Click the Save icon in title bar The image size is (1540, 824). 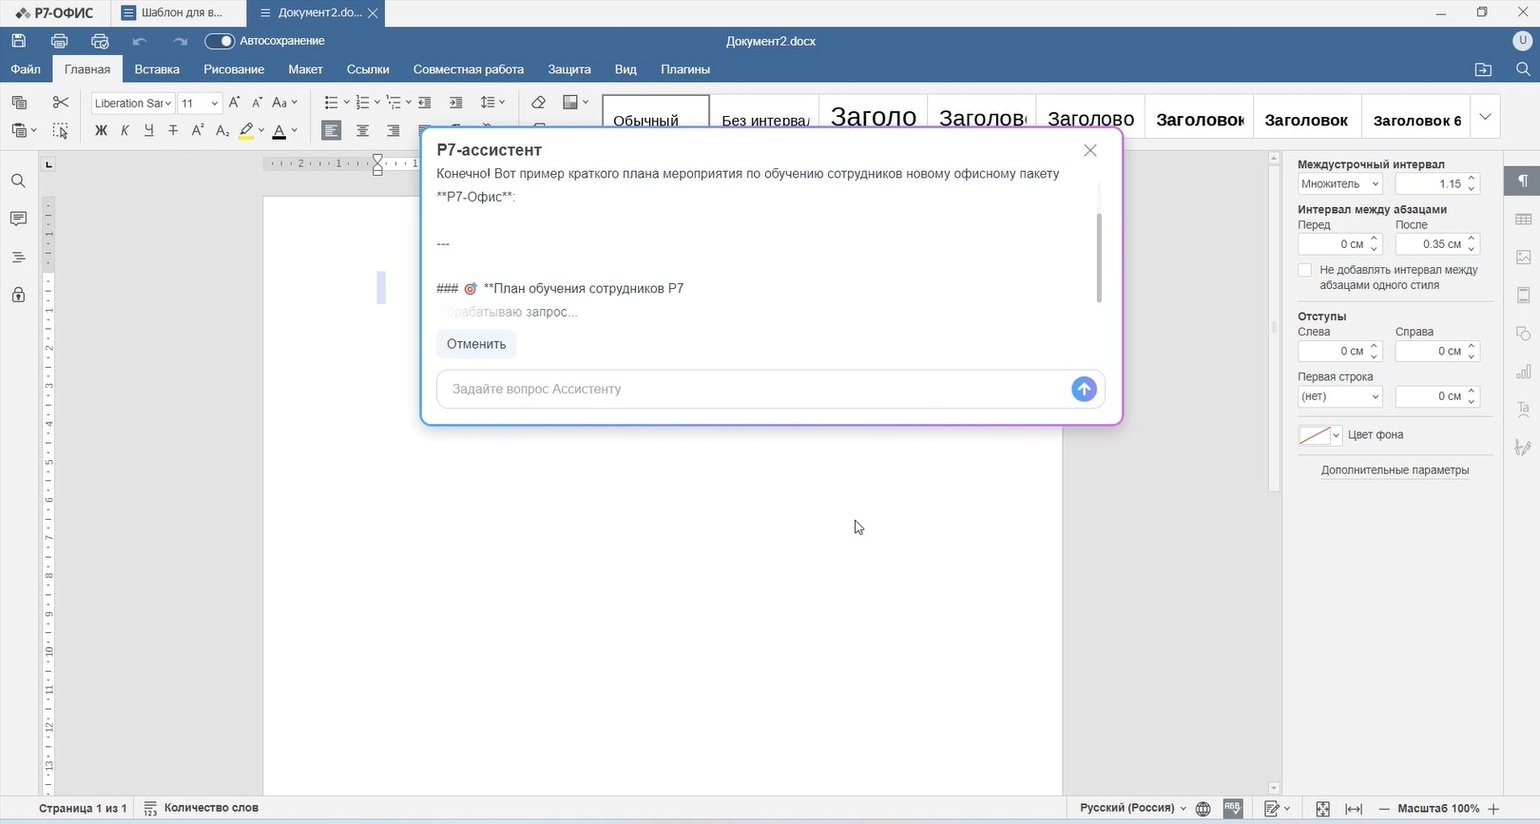coord(19,41)
